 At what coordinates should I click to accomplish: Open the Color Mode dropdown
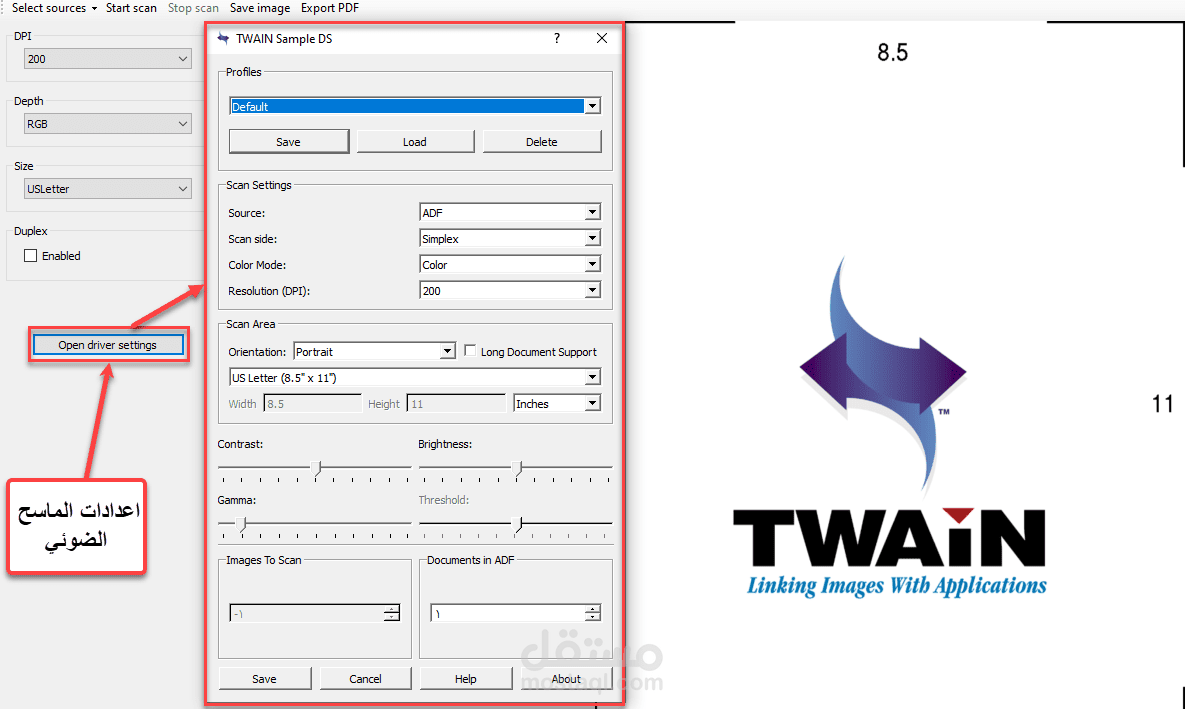tap(510, 265)
